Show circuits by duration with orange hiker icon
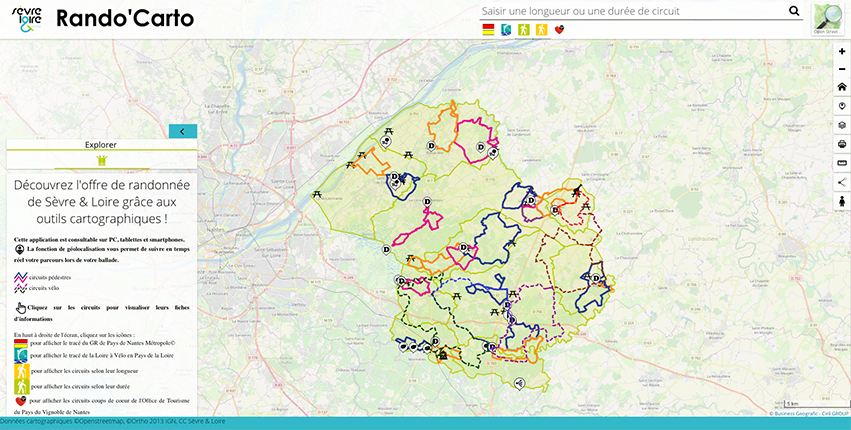851x430 pixels. click(x=541, y=30)
